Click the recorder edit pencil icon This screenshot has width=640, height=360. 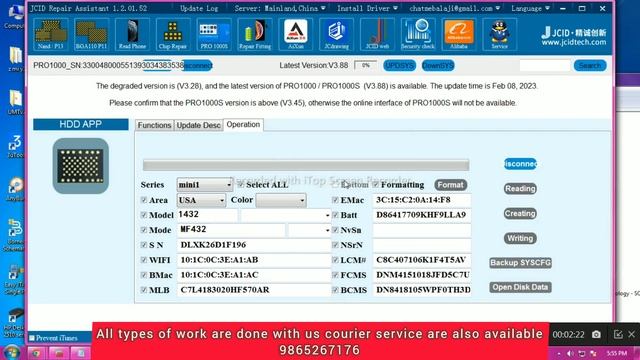(618, 335)
